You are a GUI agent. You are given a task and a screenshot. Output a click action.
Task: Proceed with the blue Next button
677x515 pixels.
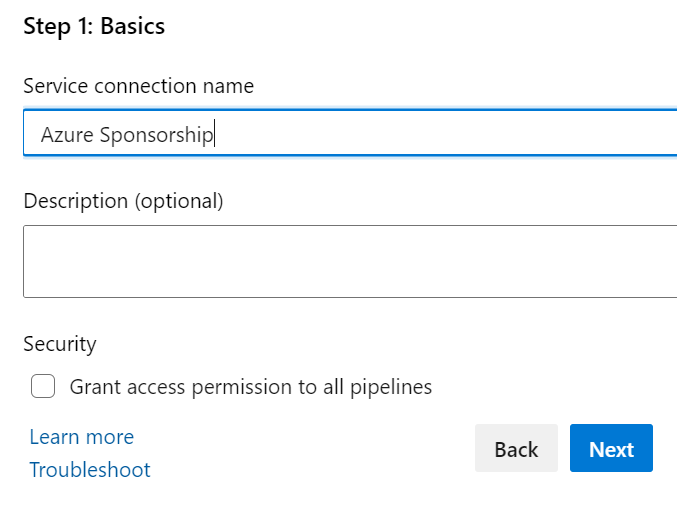tap(611, 448)
